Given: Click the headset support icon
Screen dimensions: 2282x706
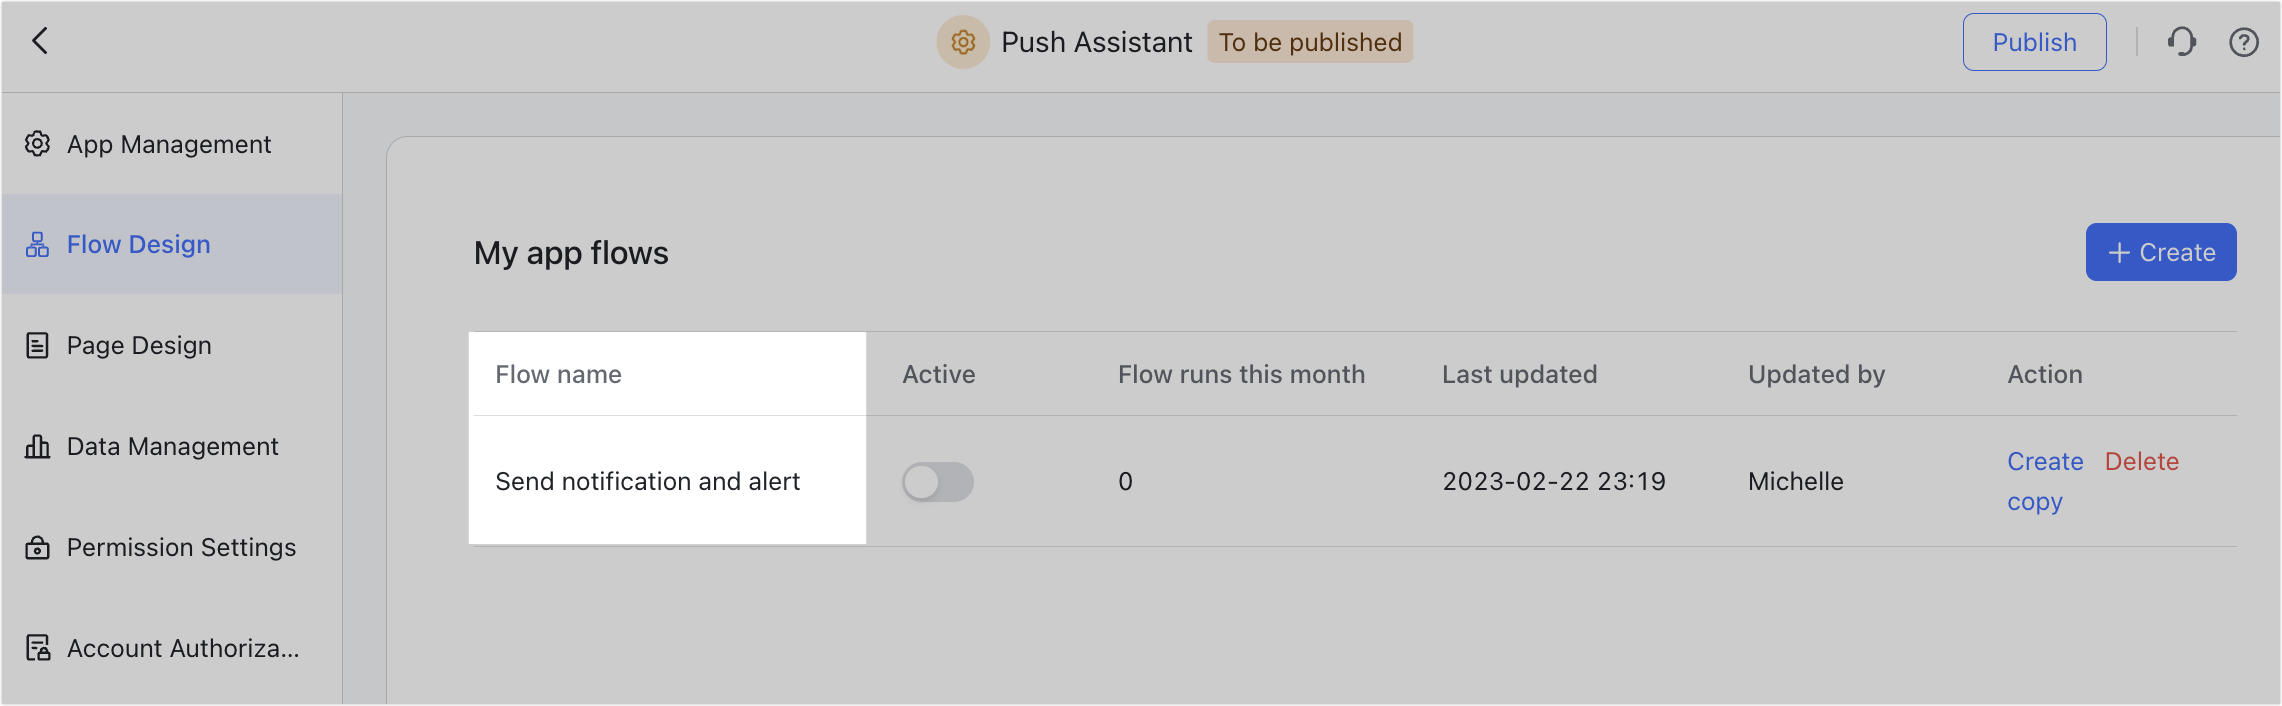Looking at the screenshot, I should coord(2181,42).
